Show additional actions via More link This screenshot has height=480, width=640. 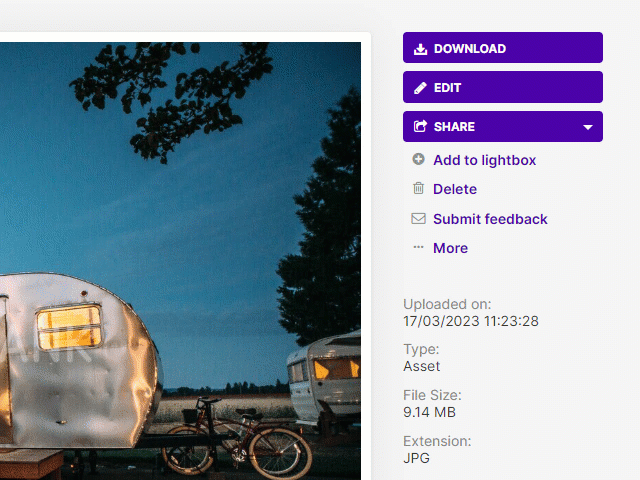pyautogui.click(x=451, y=248)
